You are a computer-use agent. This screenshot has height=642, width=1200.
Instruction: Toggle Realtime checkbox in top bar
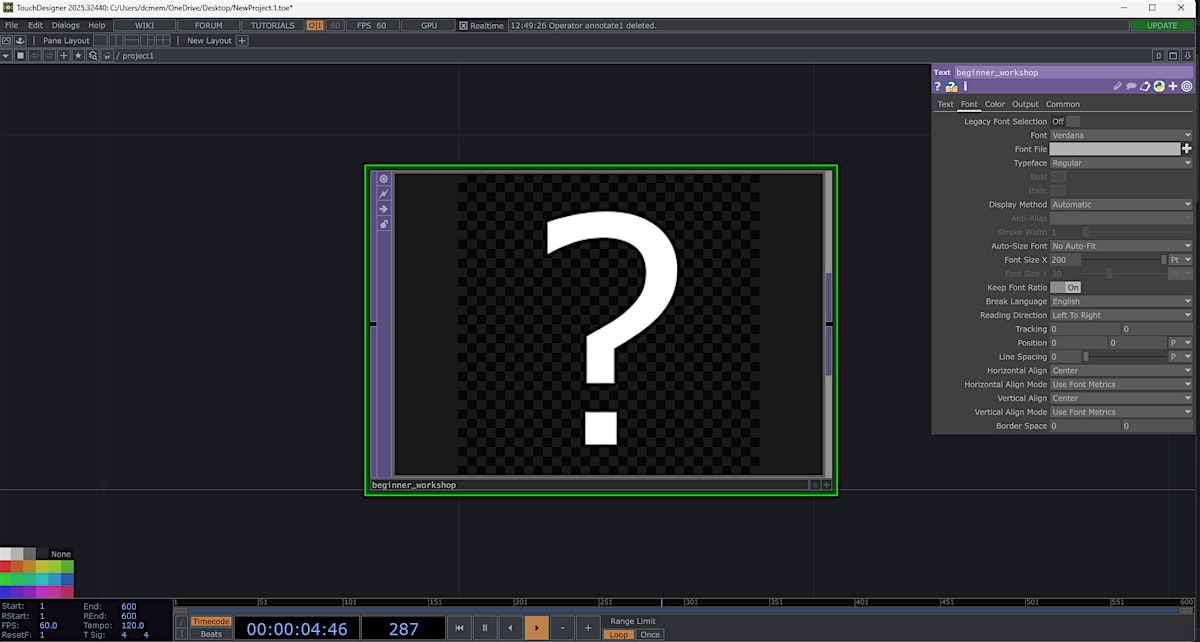464,25
